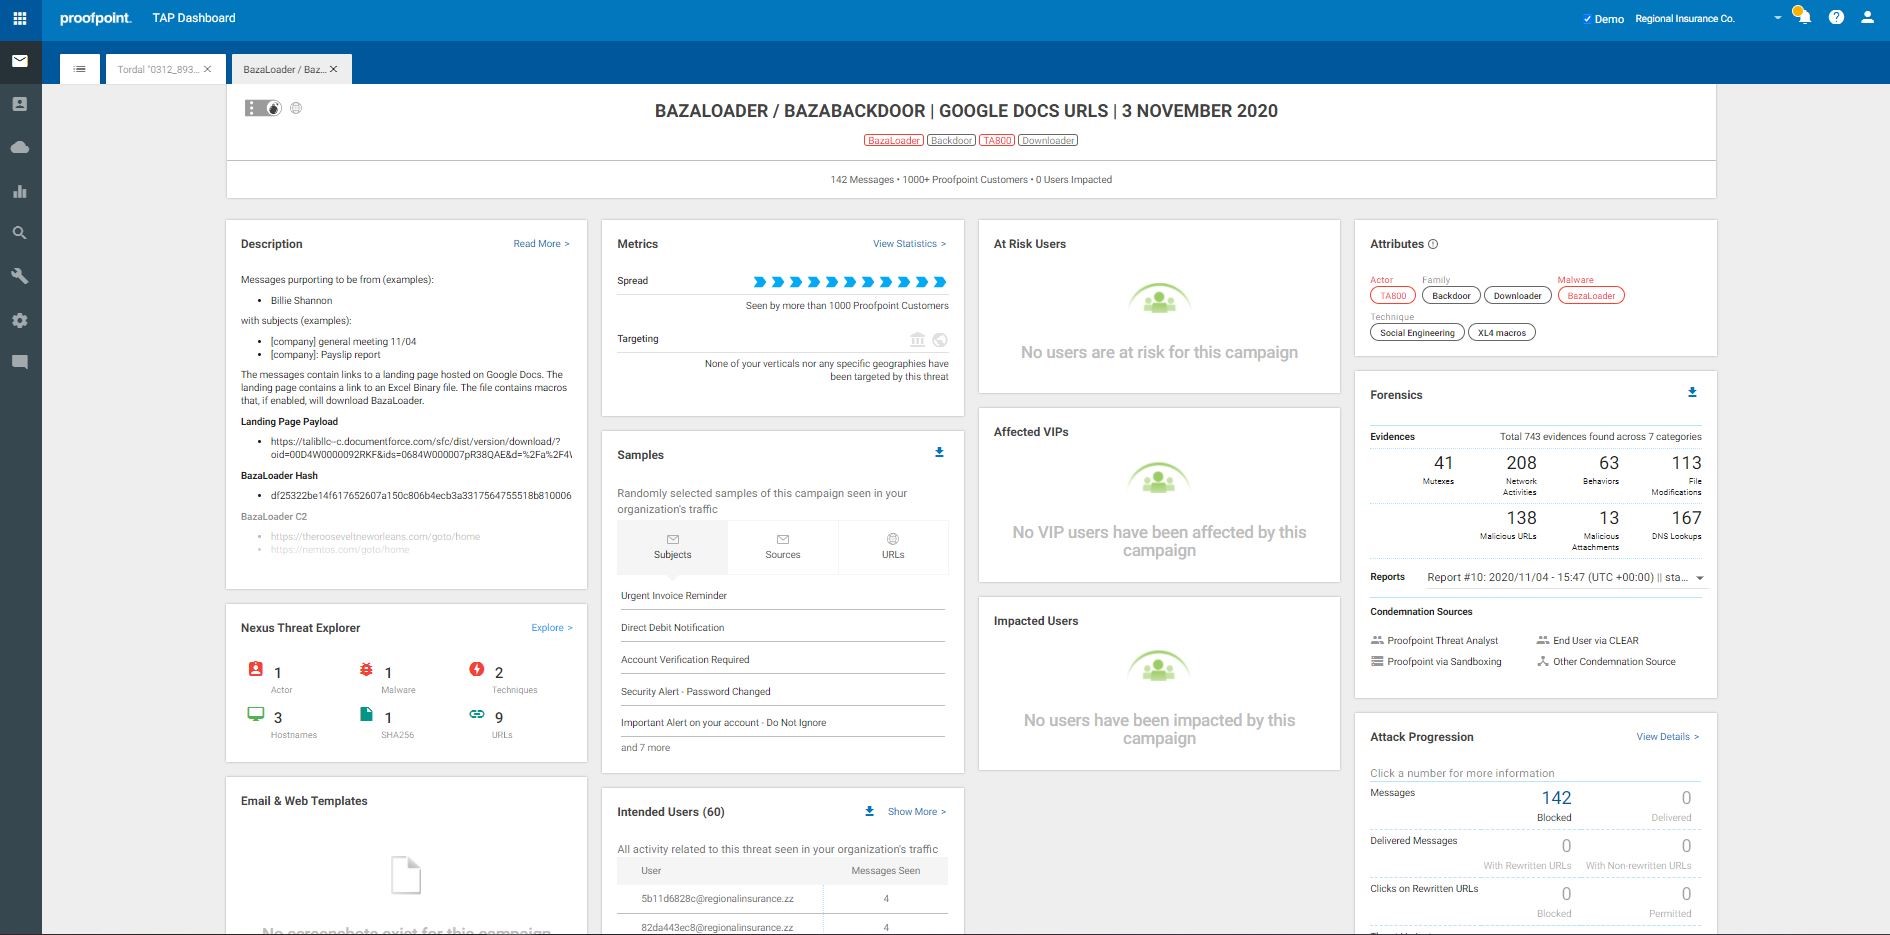Download the Forensics evidence
The height and width of the screenshot is (935, 1890).
(x=1692, y=393)
